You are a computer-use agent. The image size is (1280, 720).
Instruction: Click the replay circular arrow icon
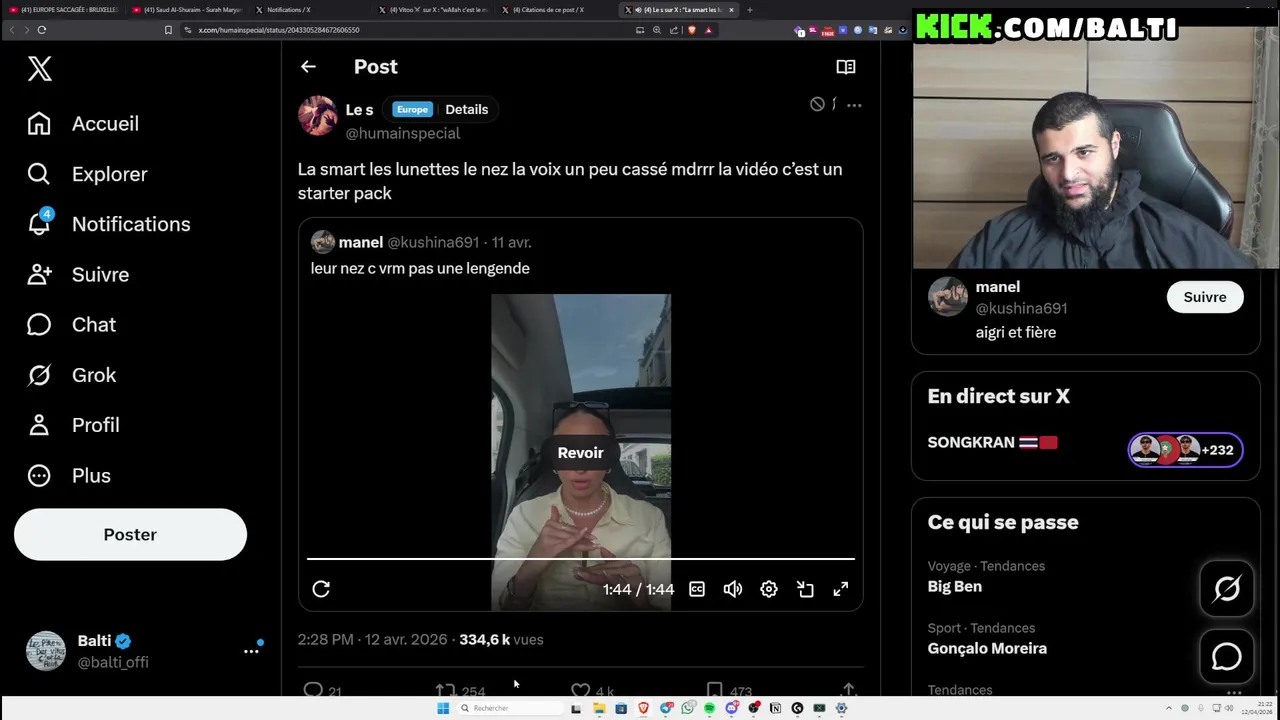tap(321, 589)
